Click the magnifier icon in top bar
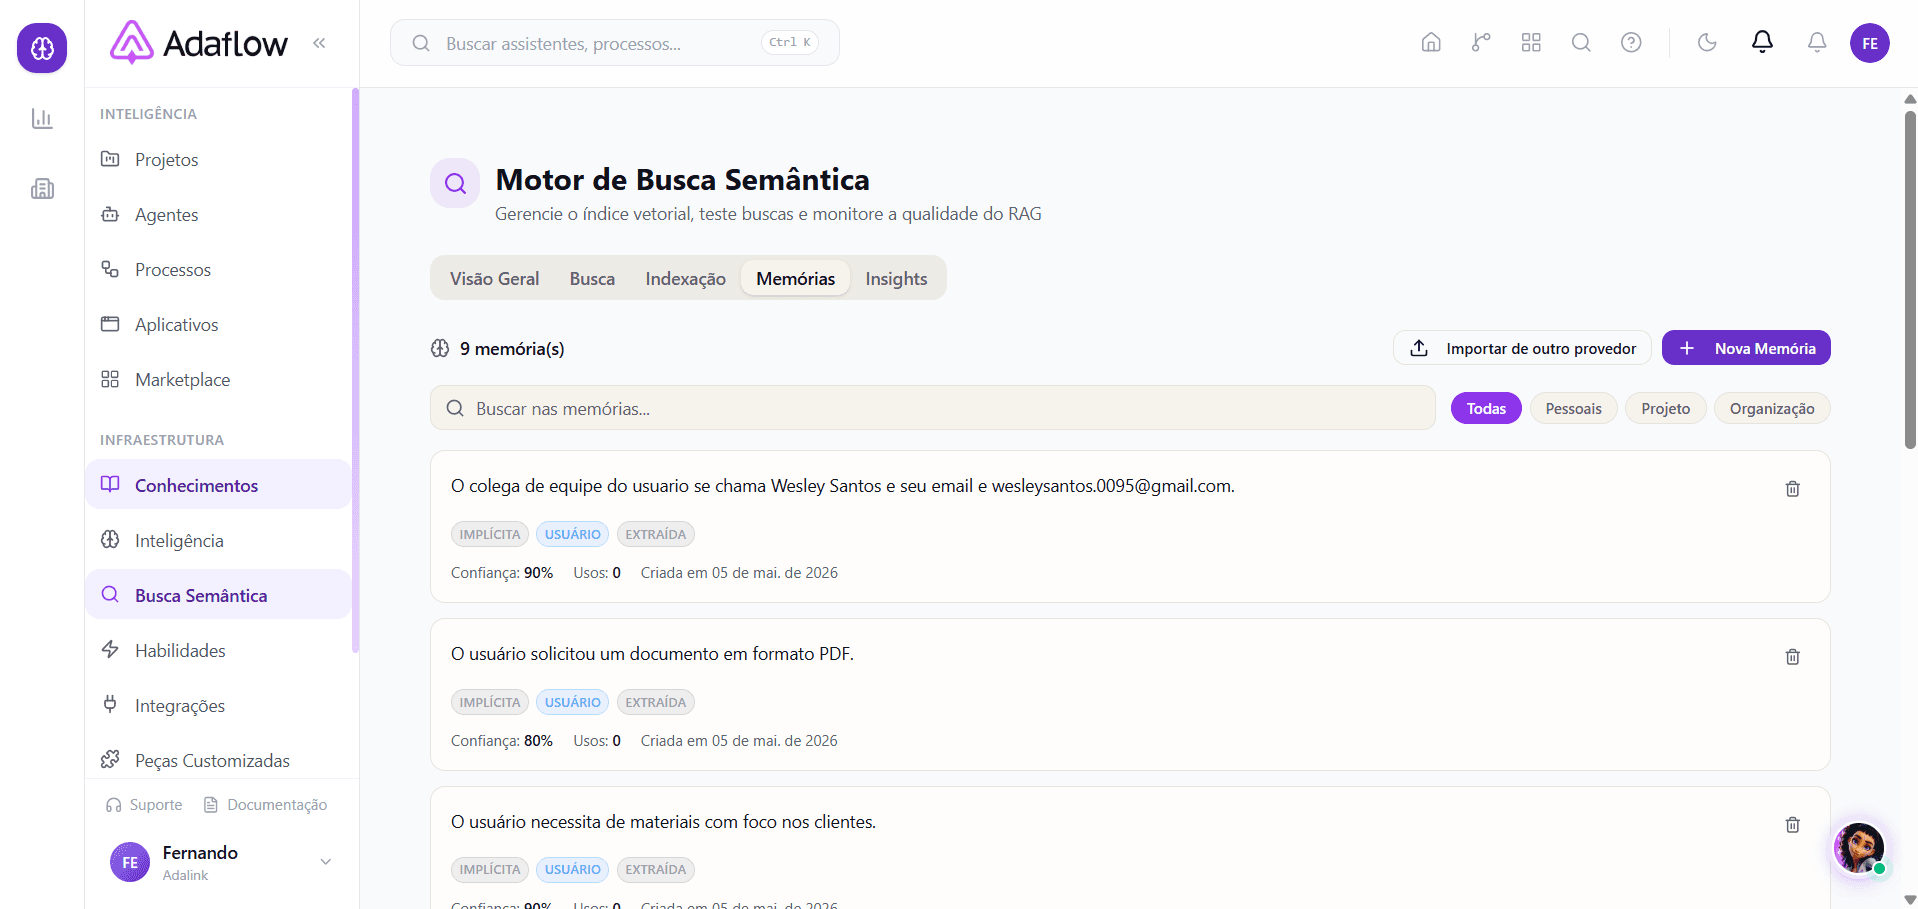This screenshot has width=1918, height=909. point(1581,42)
